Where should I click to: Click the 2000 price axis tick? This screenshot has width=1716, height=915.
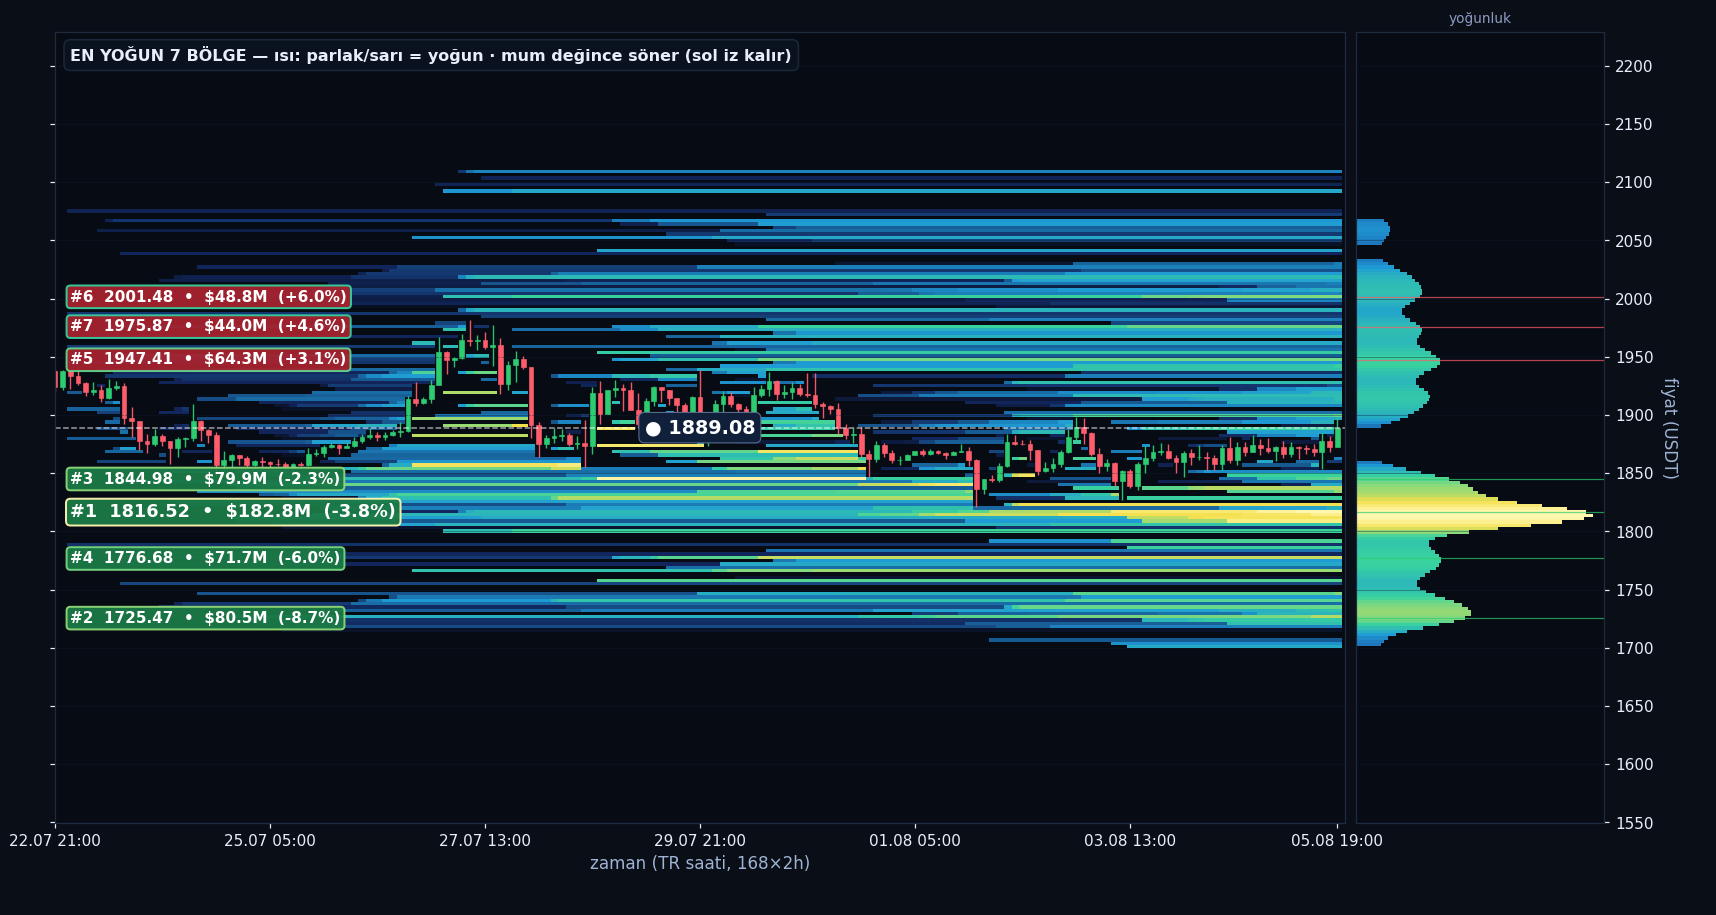click(1634, 300)
